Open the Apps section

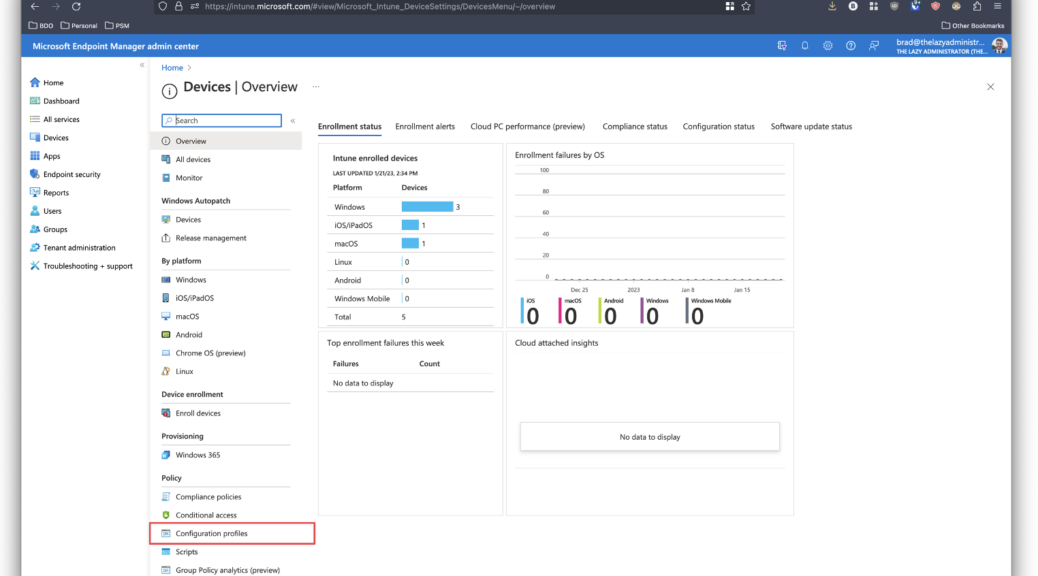pyautogui.click(x=45, y=156)
